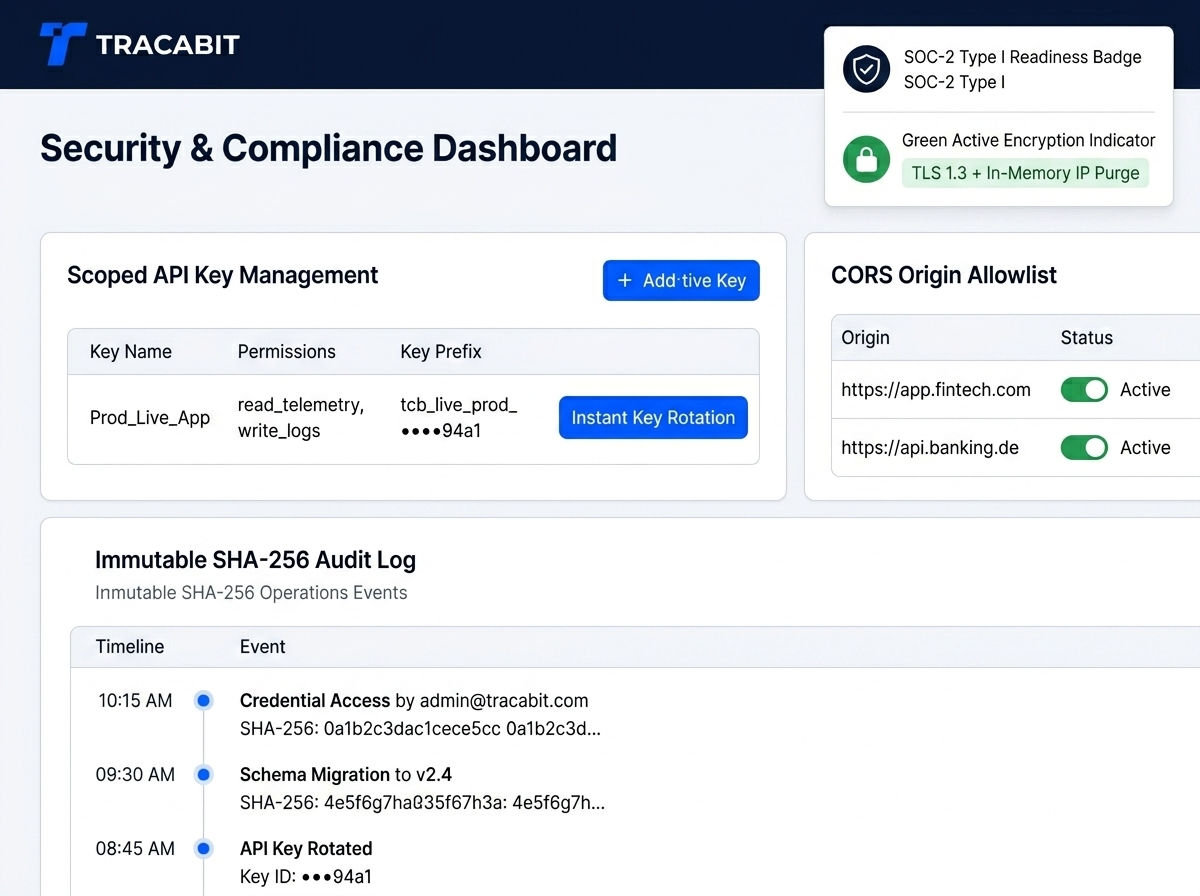
Task: Click the Key Name column header
Action: (x=131, y=352)
